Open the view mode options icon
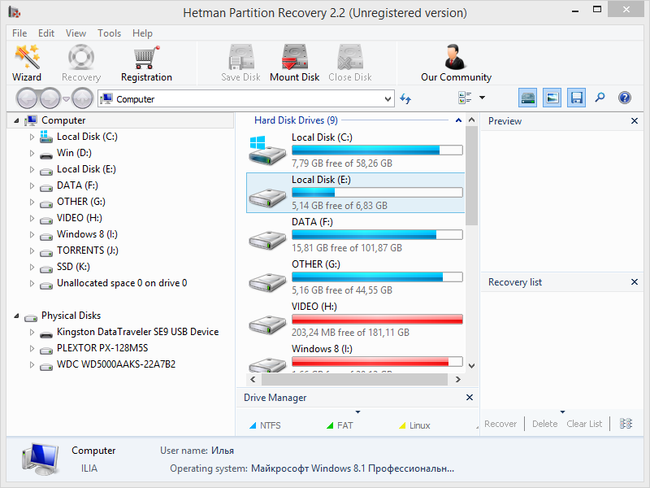 click(465, 98)
